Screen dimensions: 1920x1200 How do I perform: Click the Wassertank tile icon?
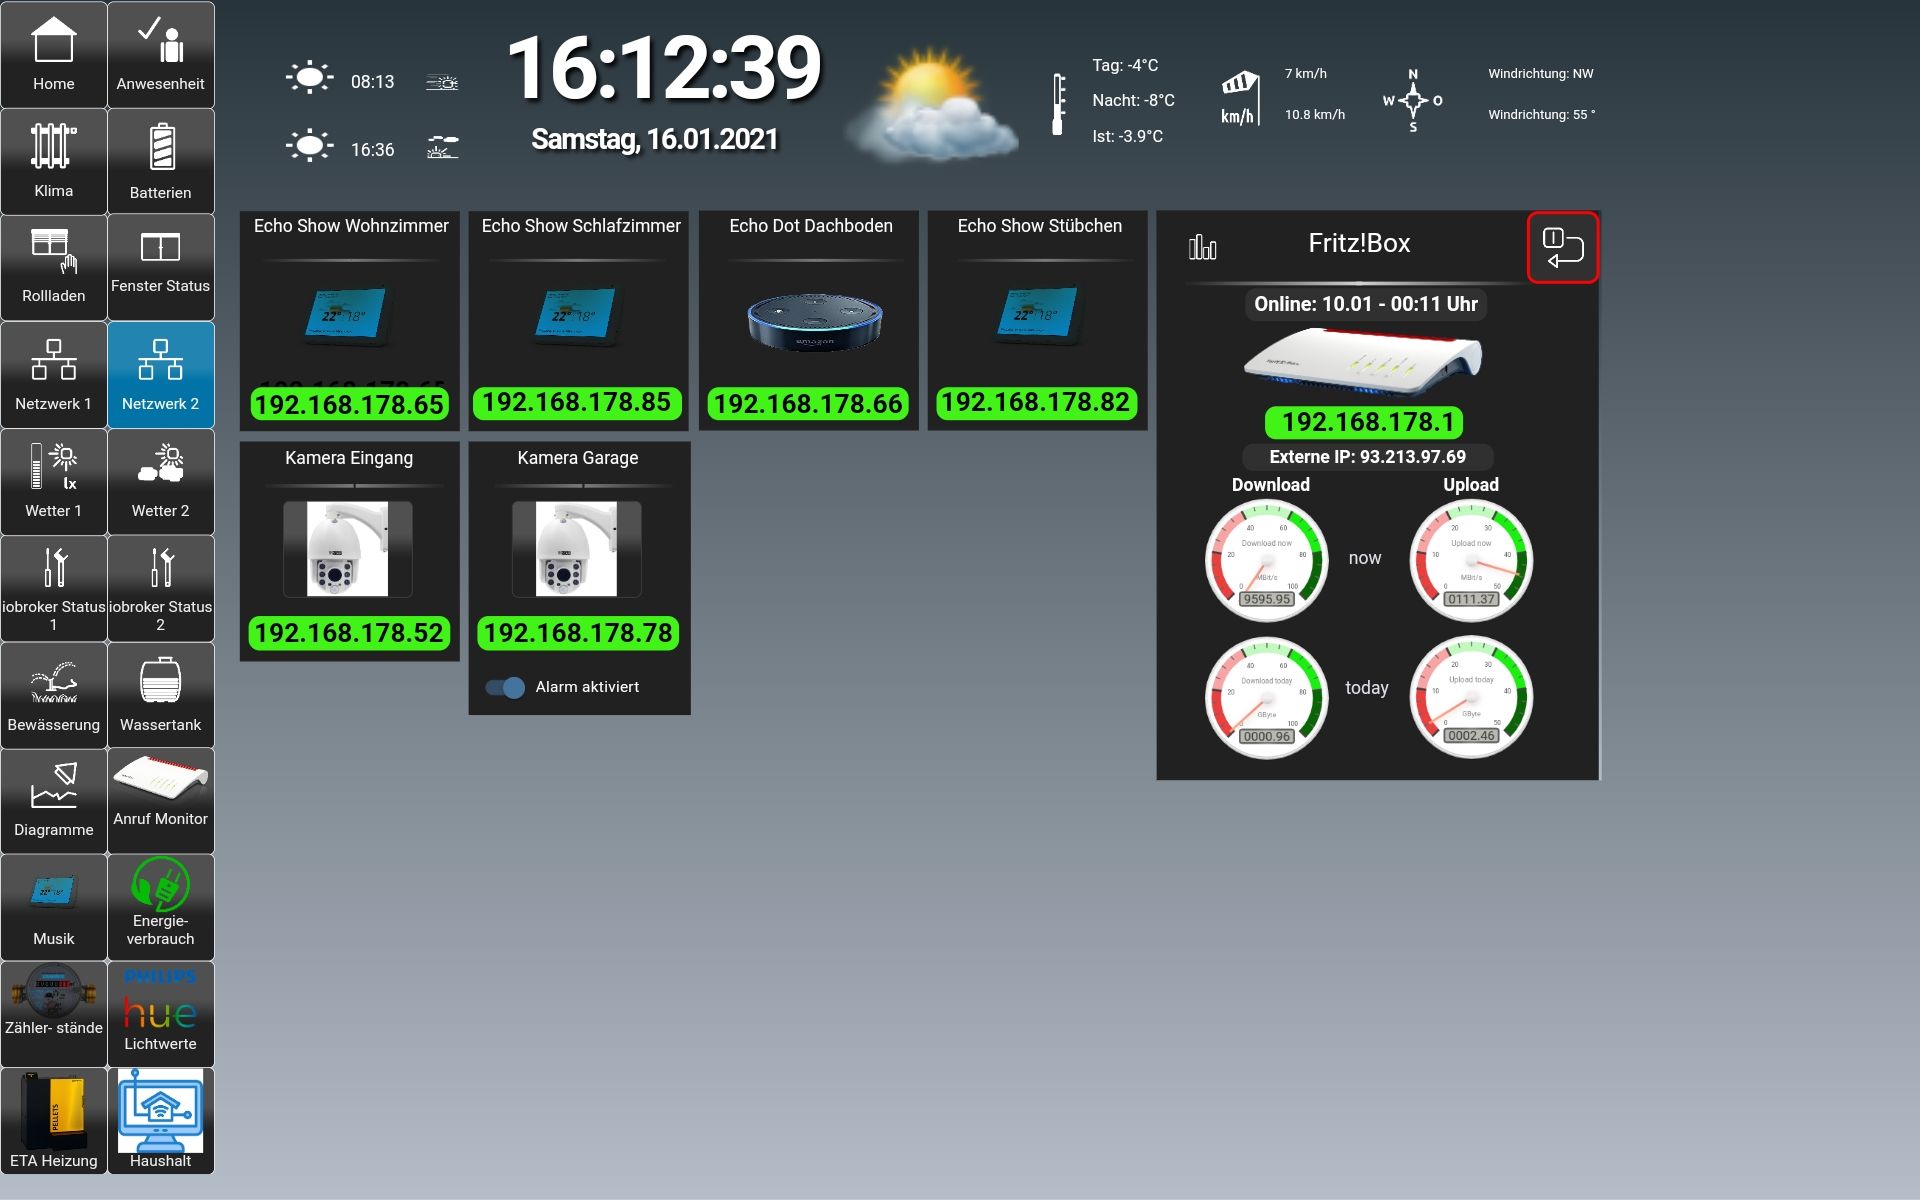[x=160, y=682]
